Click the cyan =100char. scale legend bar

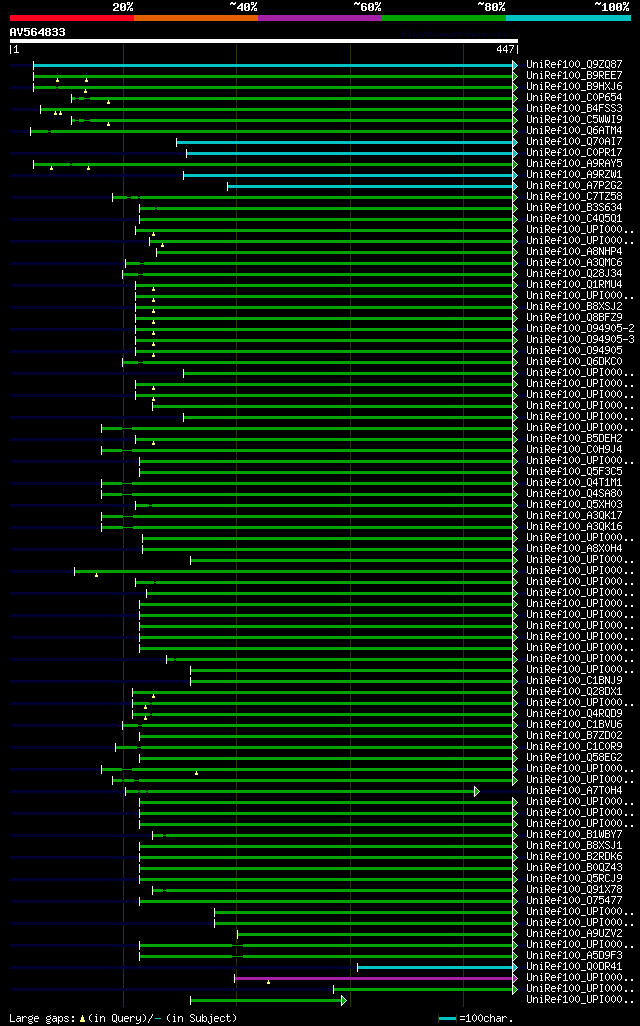pyautogui.click(x=448, y=1019)
